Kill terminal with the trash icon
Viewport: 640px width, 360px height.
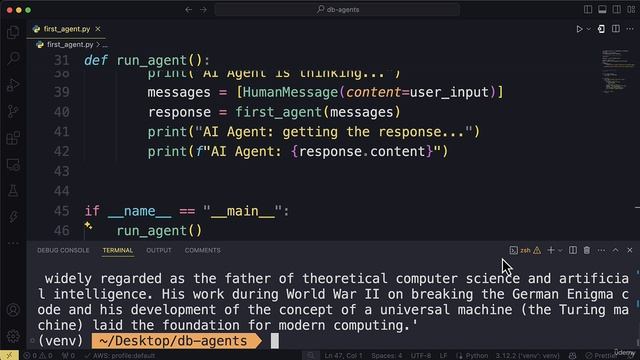[x=587, y=250]
